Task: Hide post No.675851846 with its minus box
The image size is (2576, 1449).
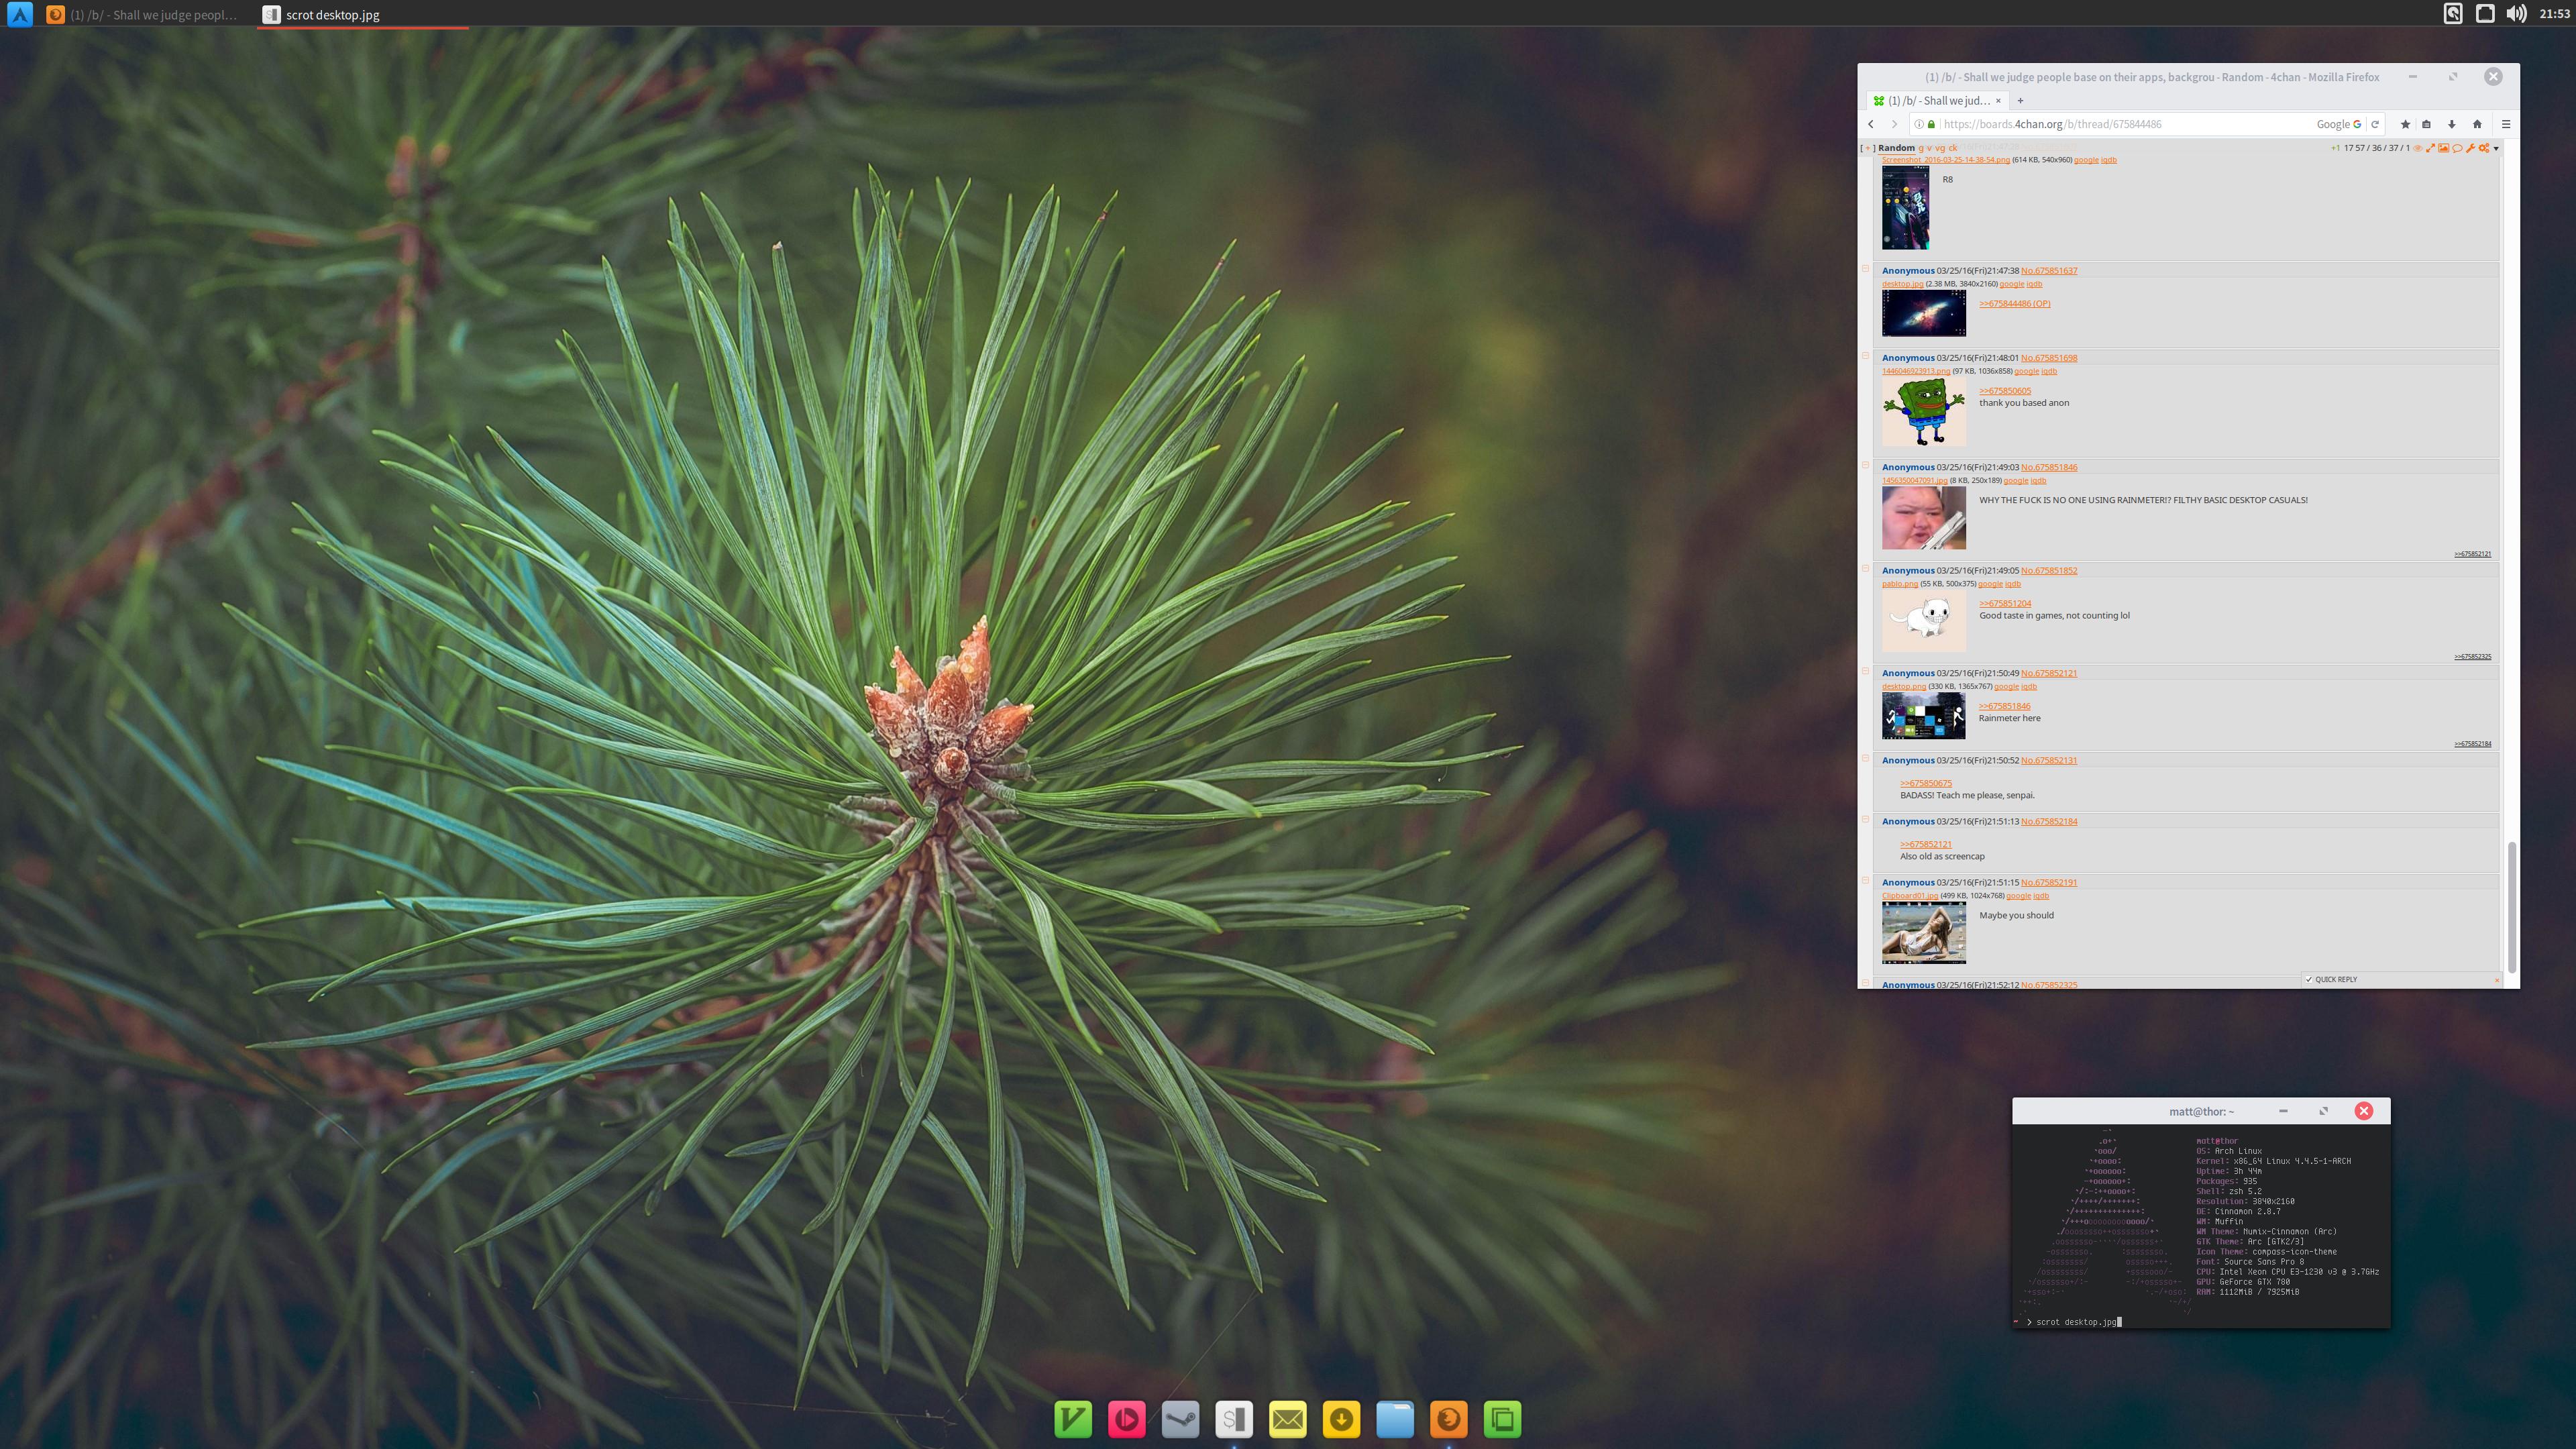Action: [1865, 465]
